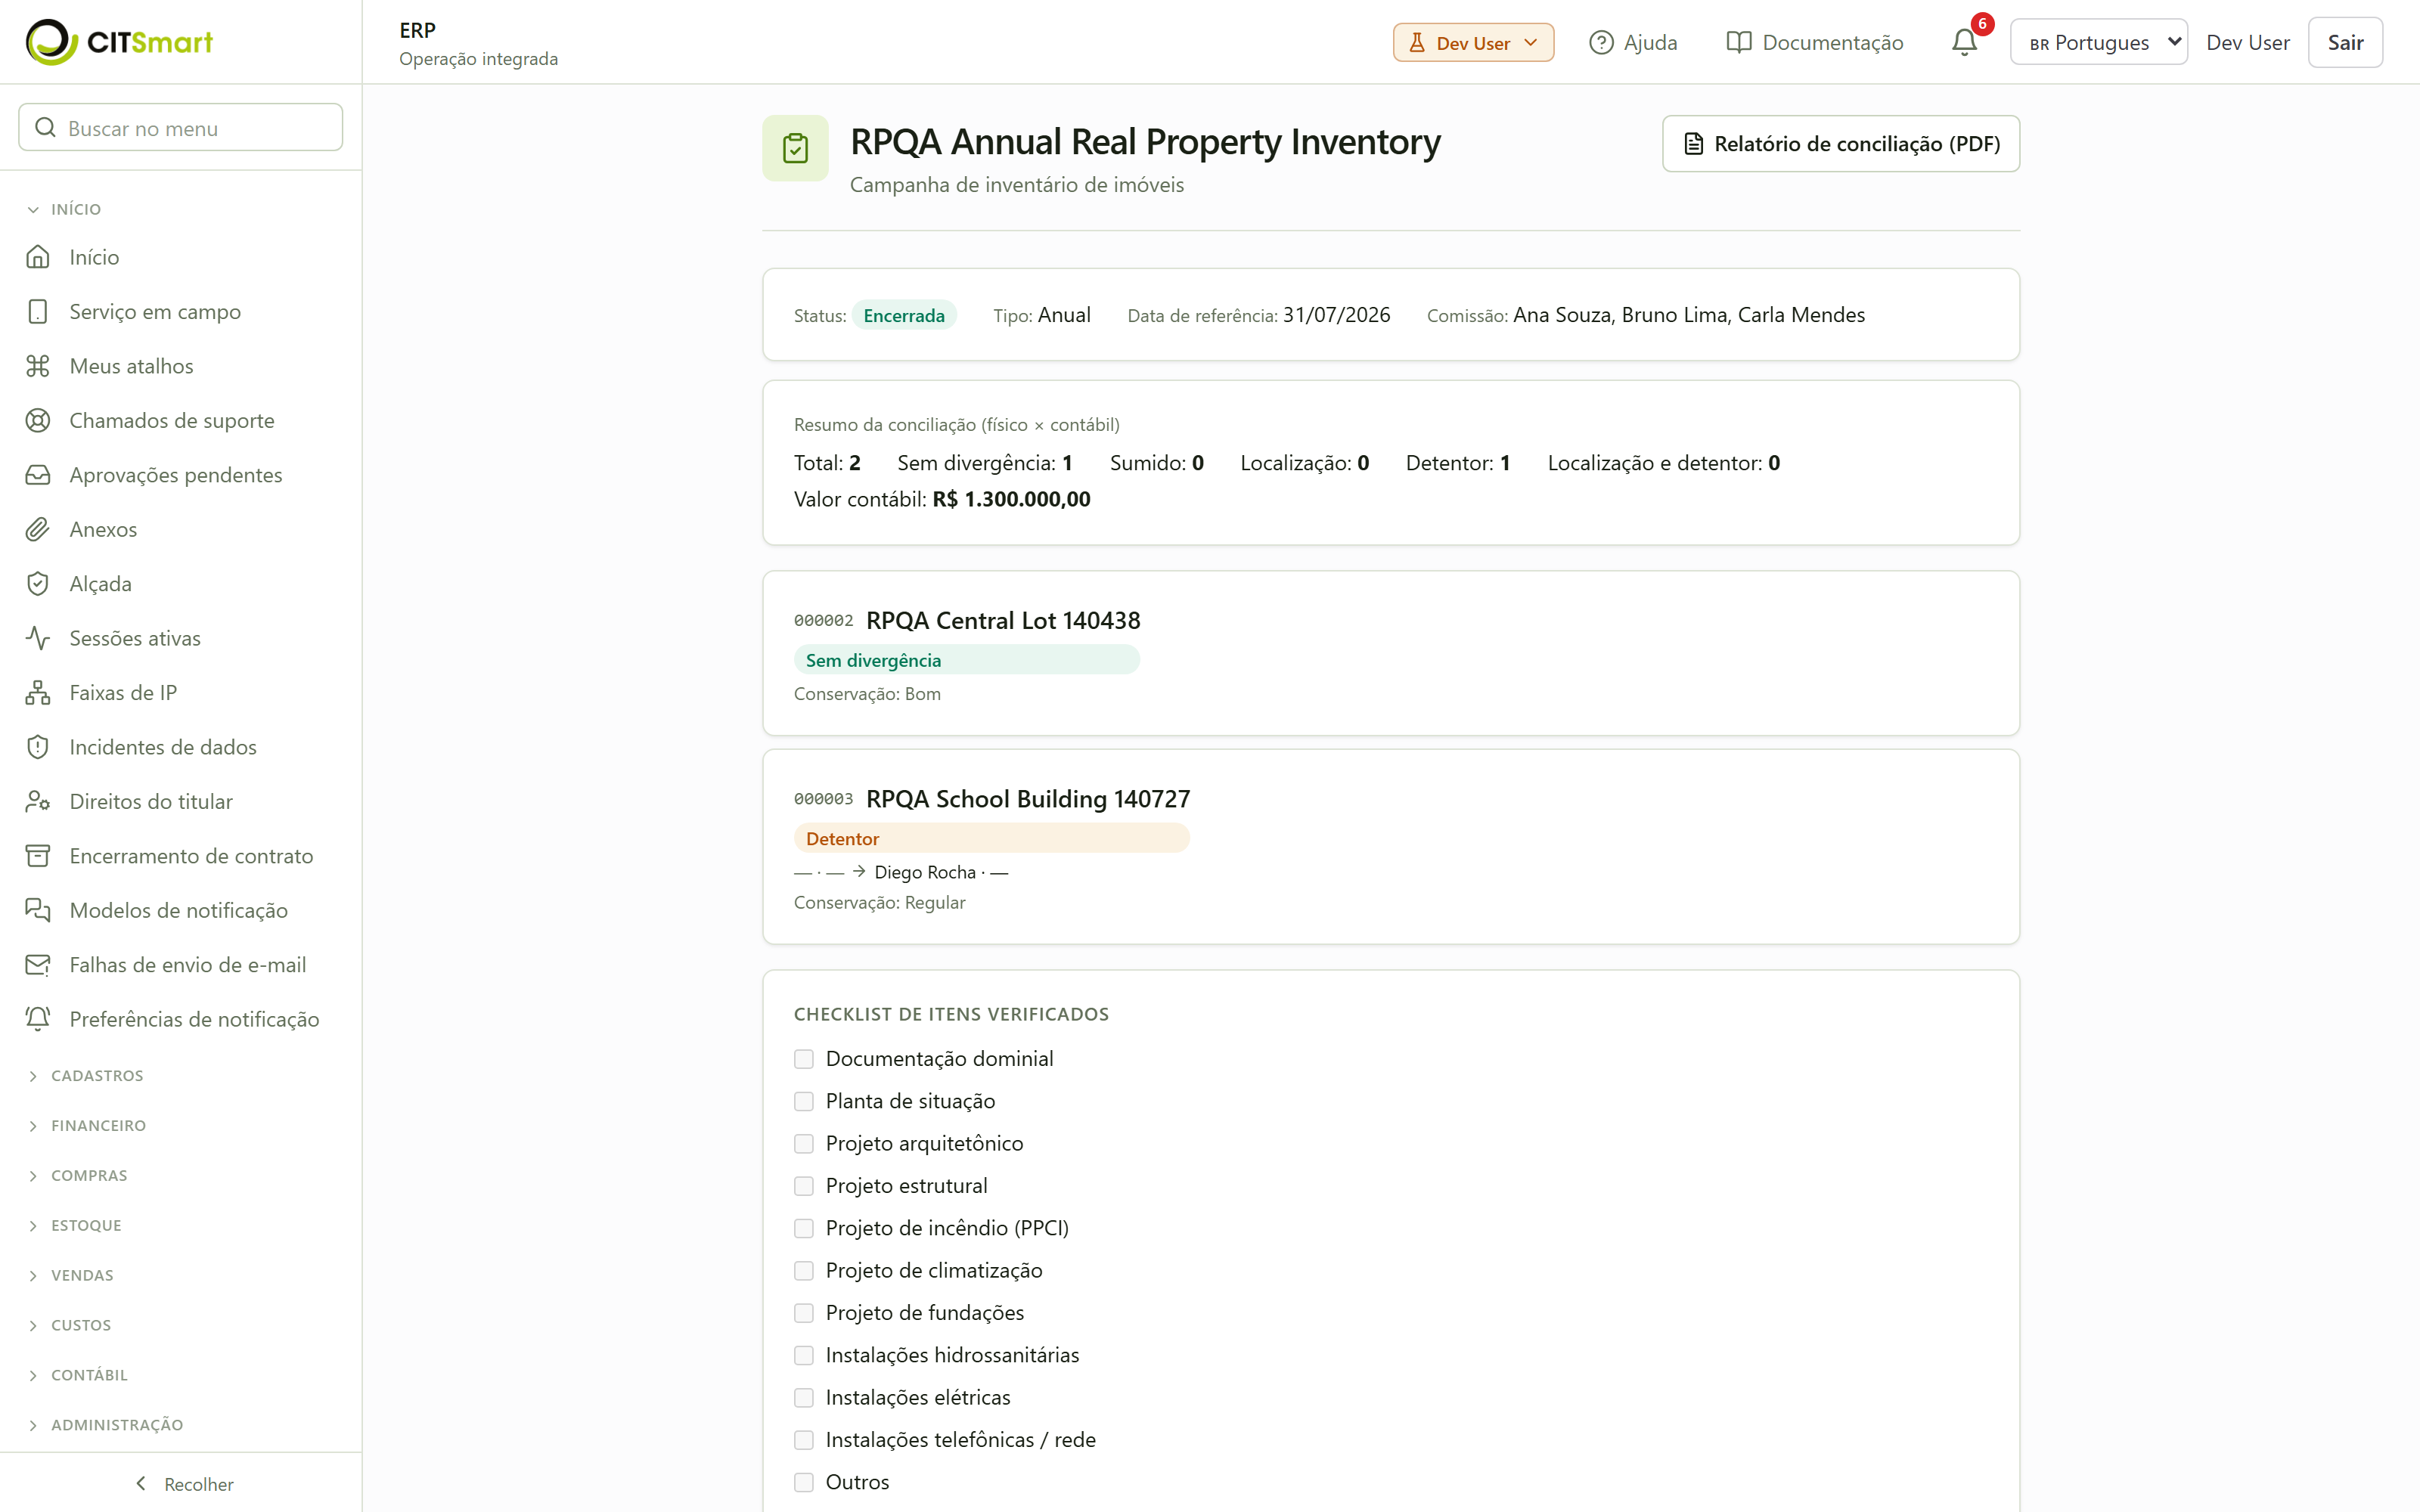The height and width of the screenshot is (1512, 2420).
Task: Click Direitos do titular user icon
Action: [38, 802]
